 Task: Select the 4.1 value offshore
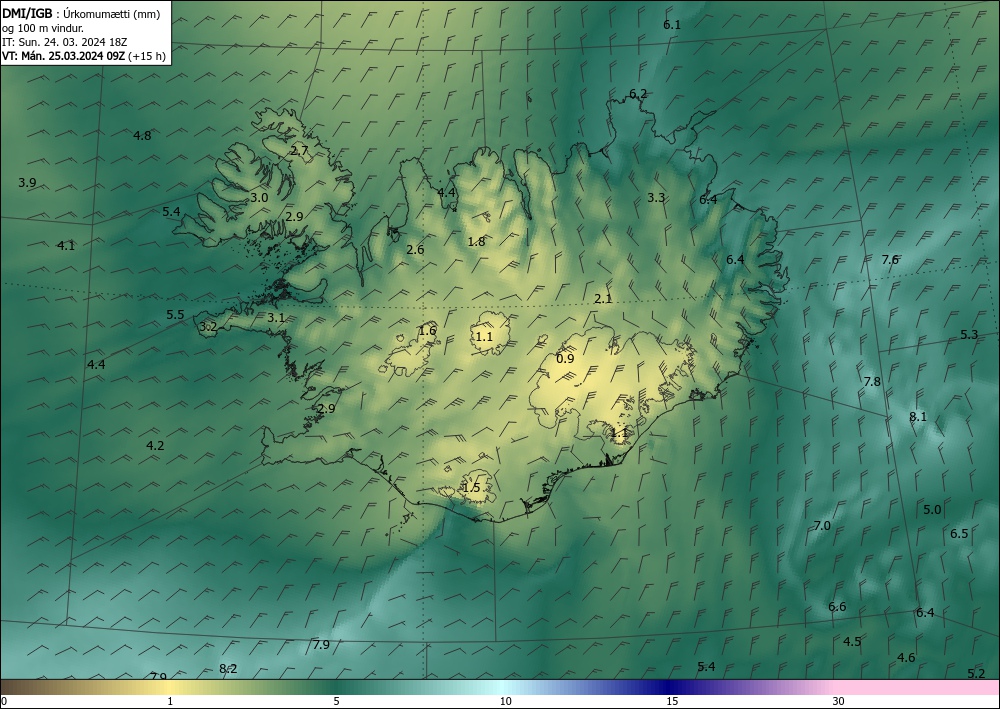[66, 245]
